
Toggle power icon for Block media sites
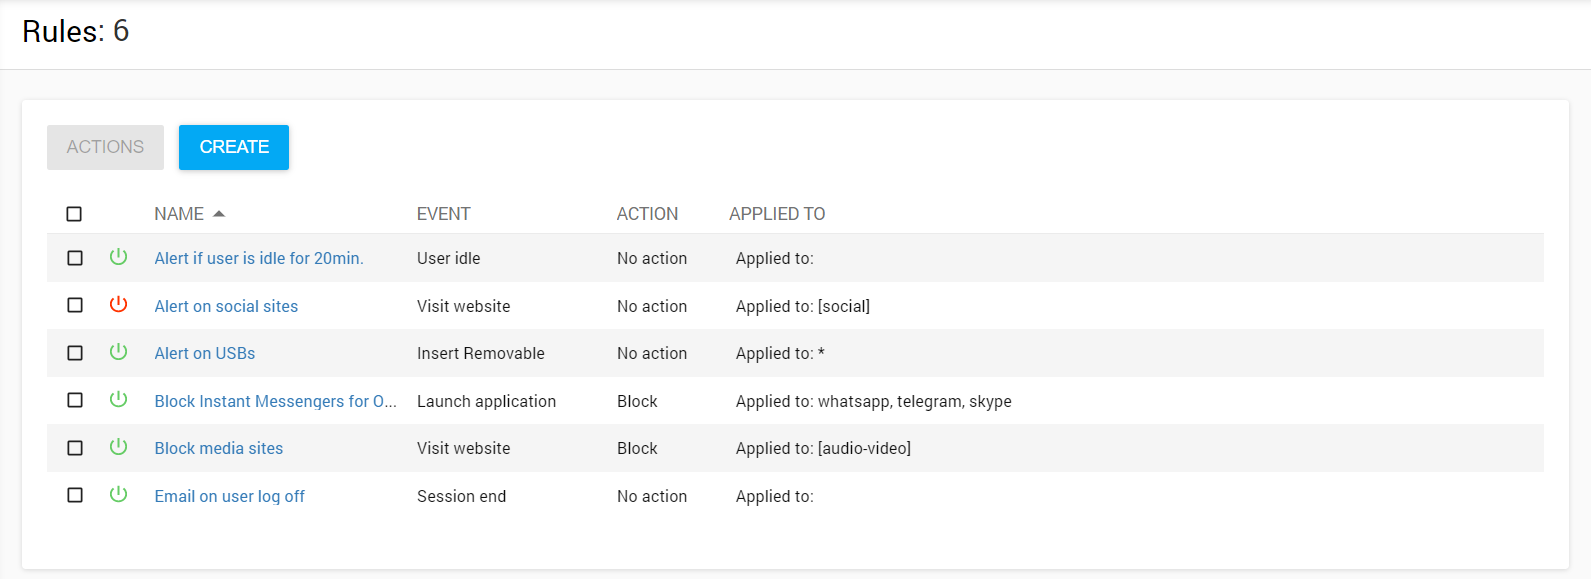click(118, 447)
